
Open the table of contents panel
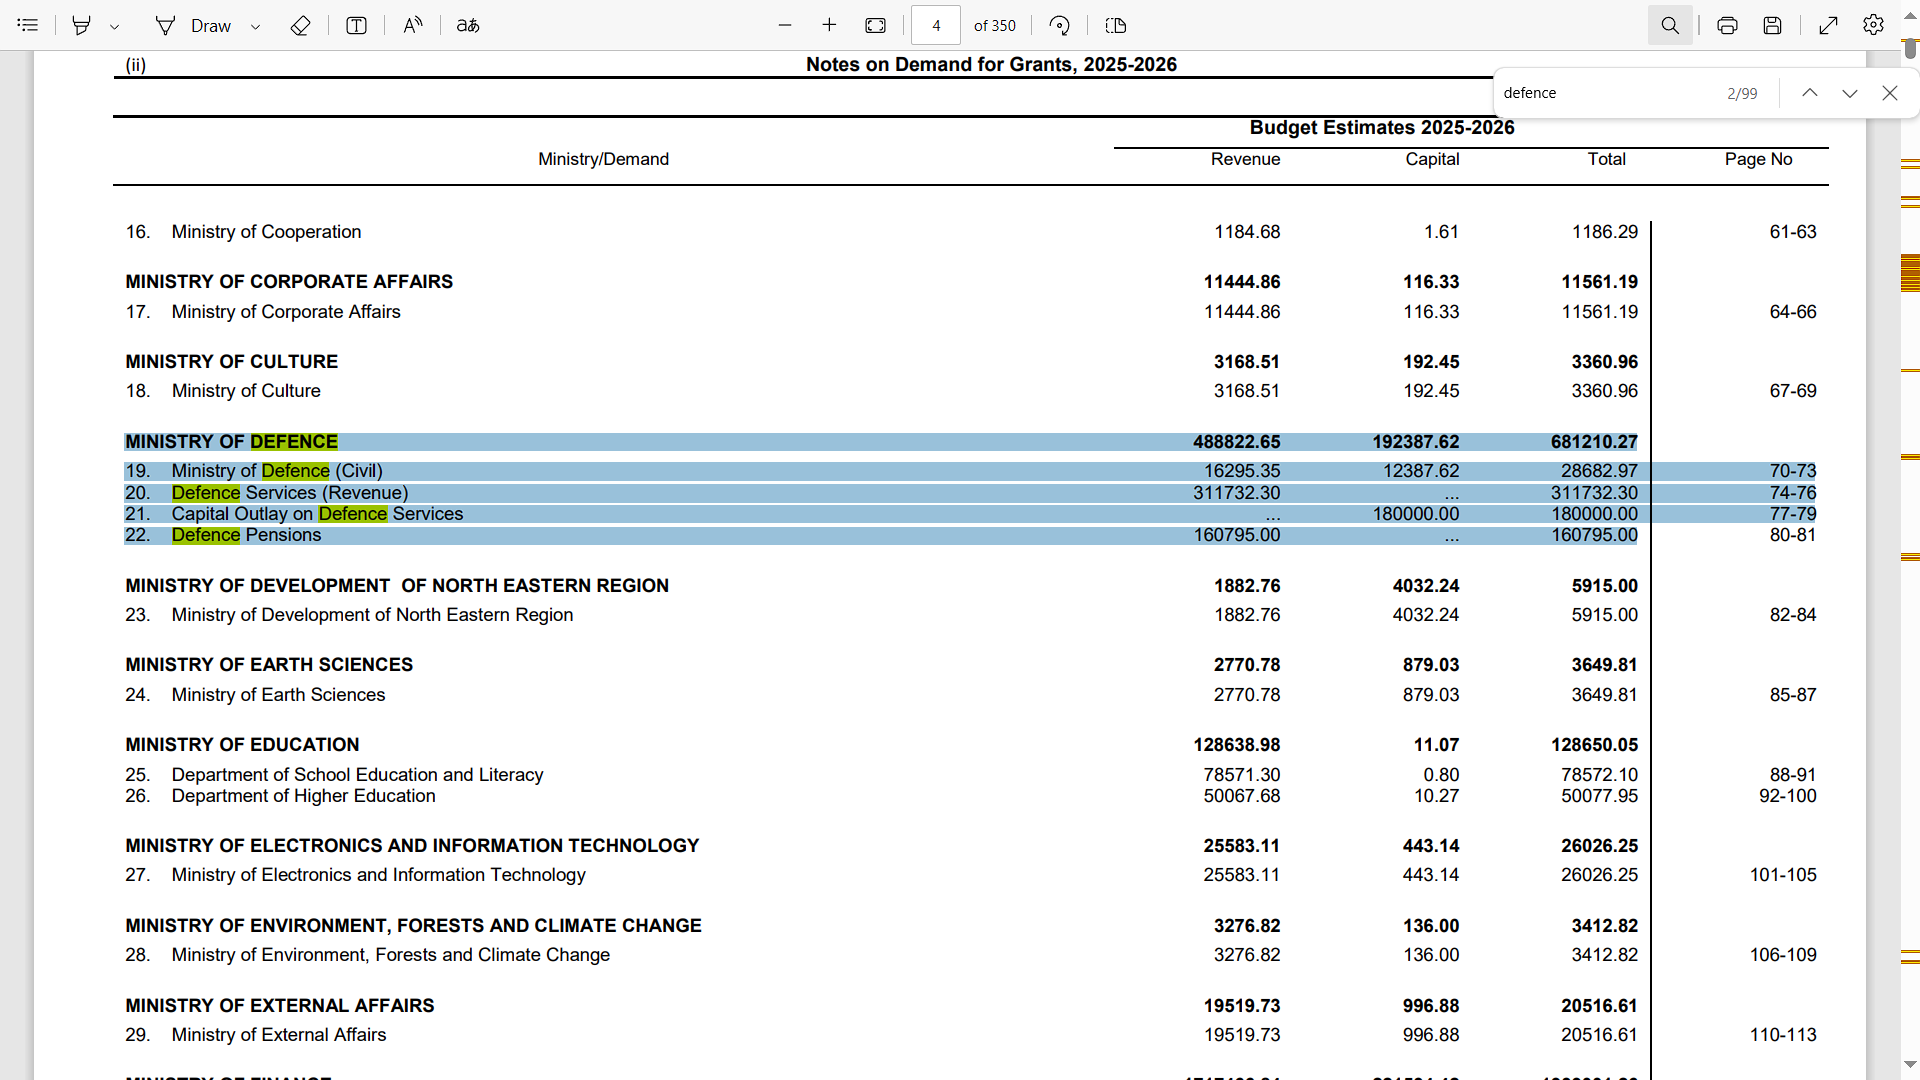click(28, 25)
